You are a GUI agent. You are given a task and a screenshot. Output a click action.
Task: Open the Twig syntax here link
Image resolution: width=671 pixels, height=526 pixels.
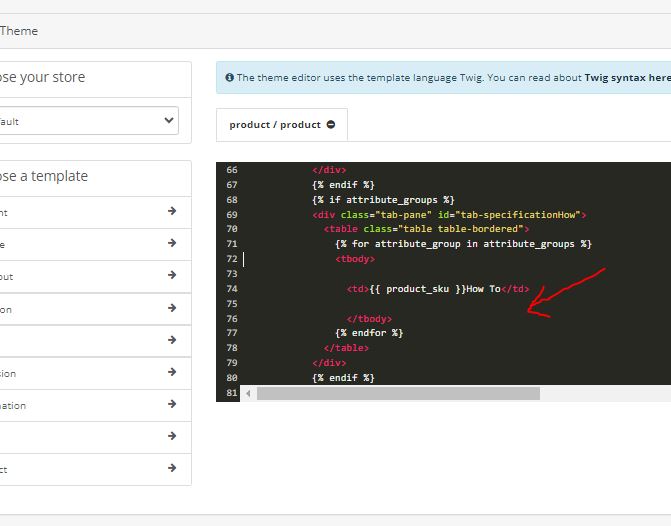[627, 77]
